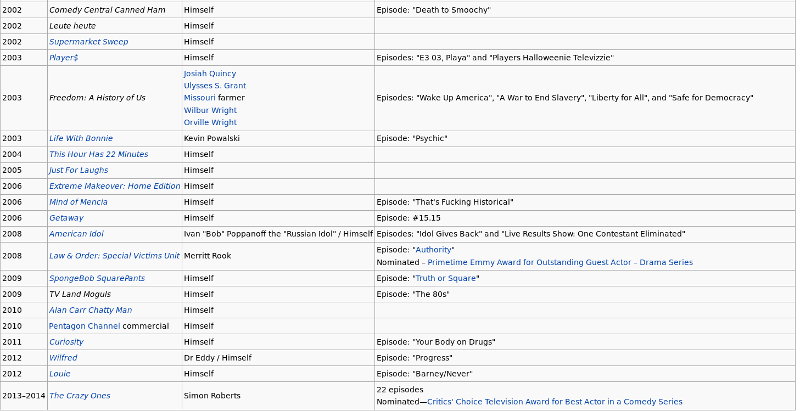Open Extreme Makeover: Home Edition link
800x411 pixels.
click(x=115, y=186)
